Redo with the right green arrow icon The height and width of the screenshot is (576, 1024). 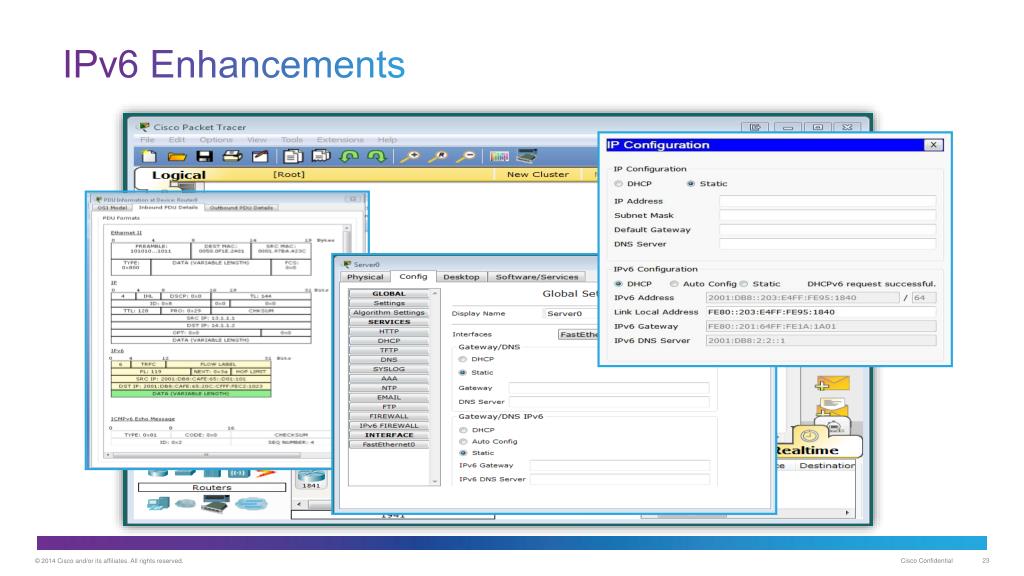coord(376,156)
